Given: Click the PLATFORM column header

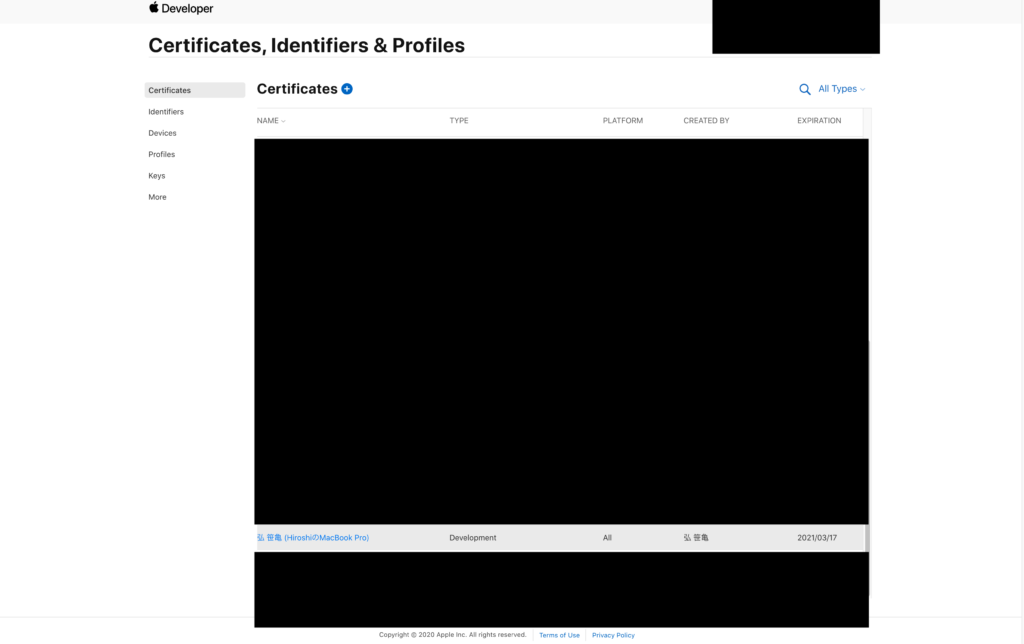Looking at the screenshot, I should [x=622, y=121].
